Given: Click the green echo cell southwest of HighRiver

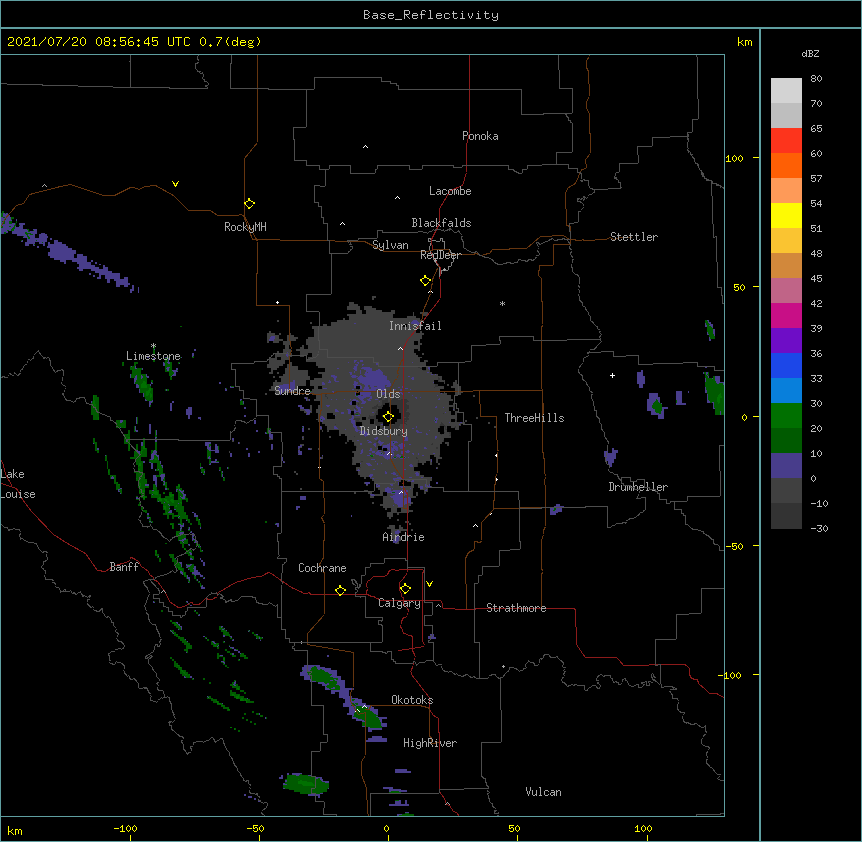Looking at the screenshot, I should click(306, 783).
